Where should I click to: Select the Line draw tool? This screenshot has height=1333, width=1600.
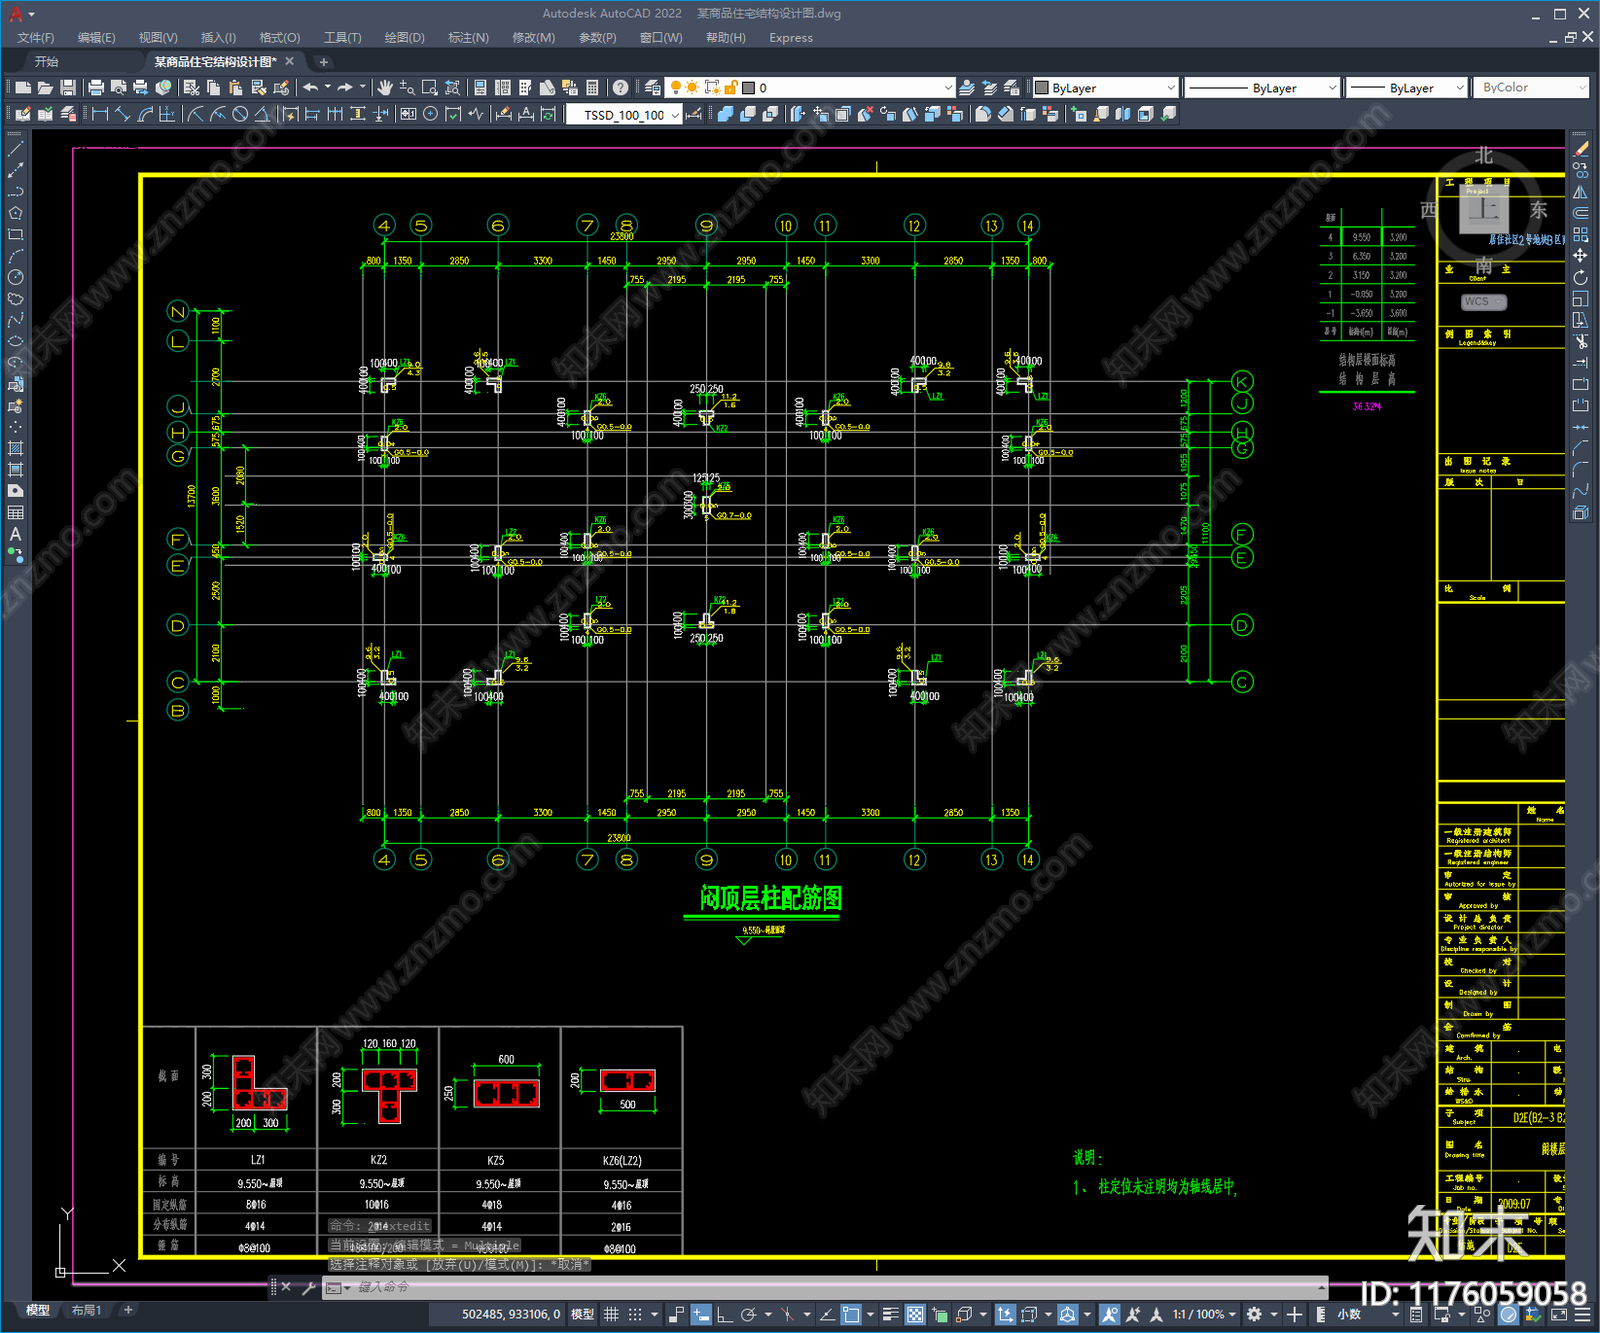click(x=15, y=149)
